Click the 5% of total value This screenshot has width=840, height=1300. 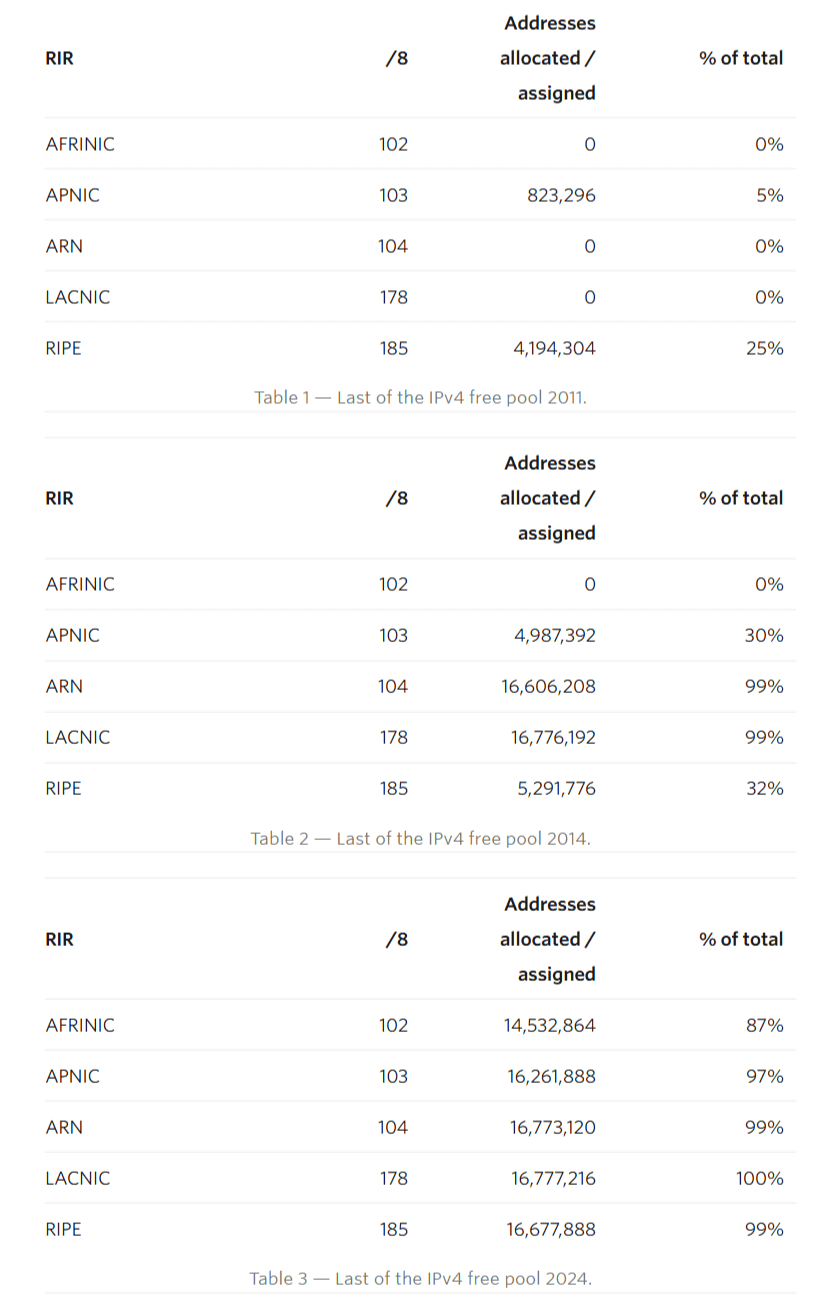point(770,195)
